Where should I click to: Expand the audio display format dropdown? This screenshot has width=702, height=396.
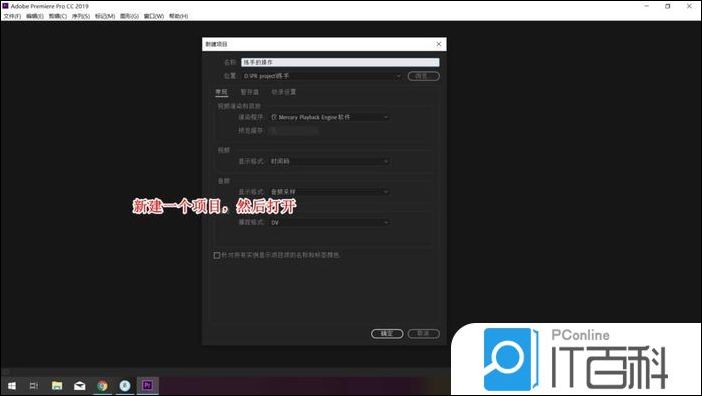(x=330, y=192)
